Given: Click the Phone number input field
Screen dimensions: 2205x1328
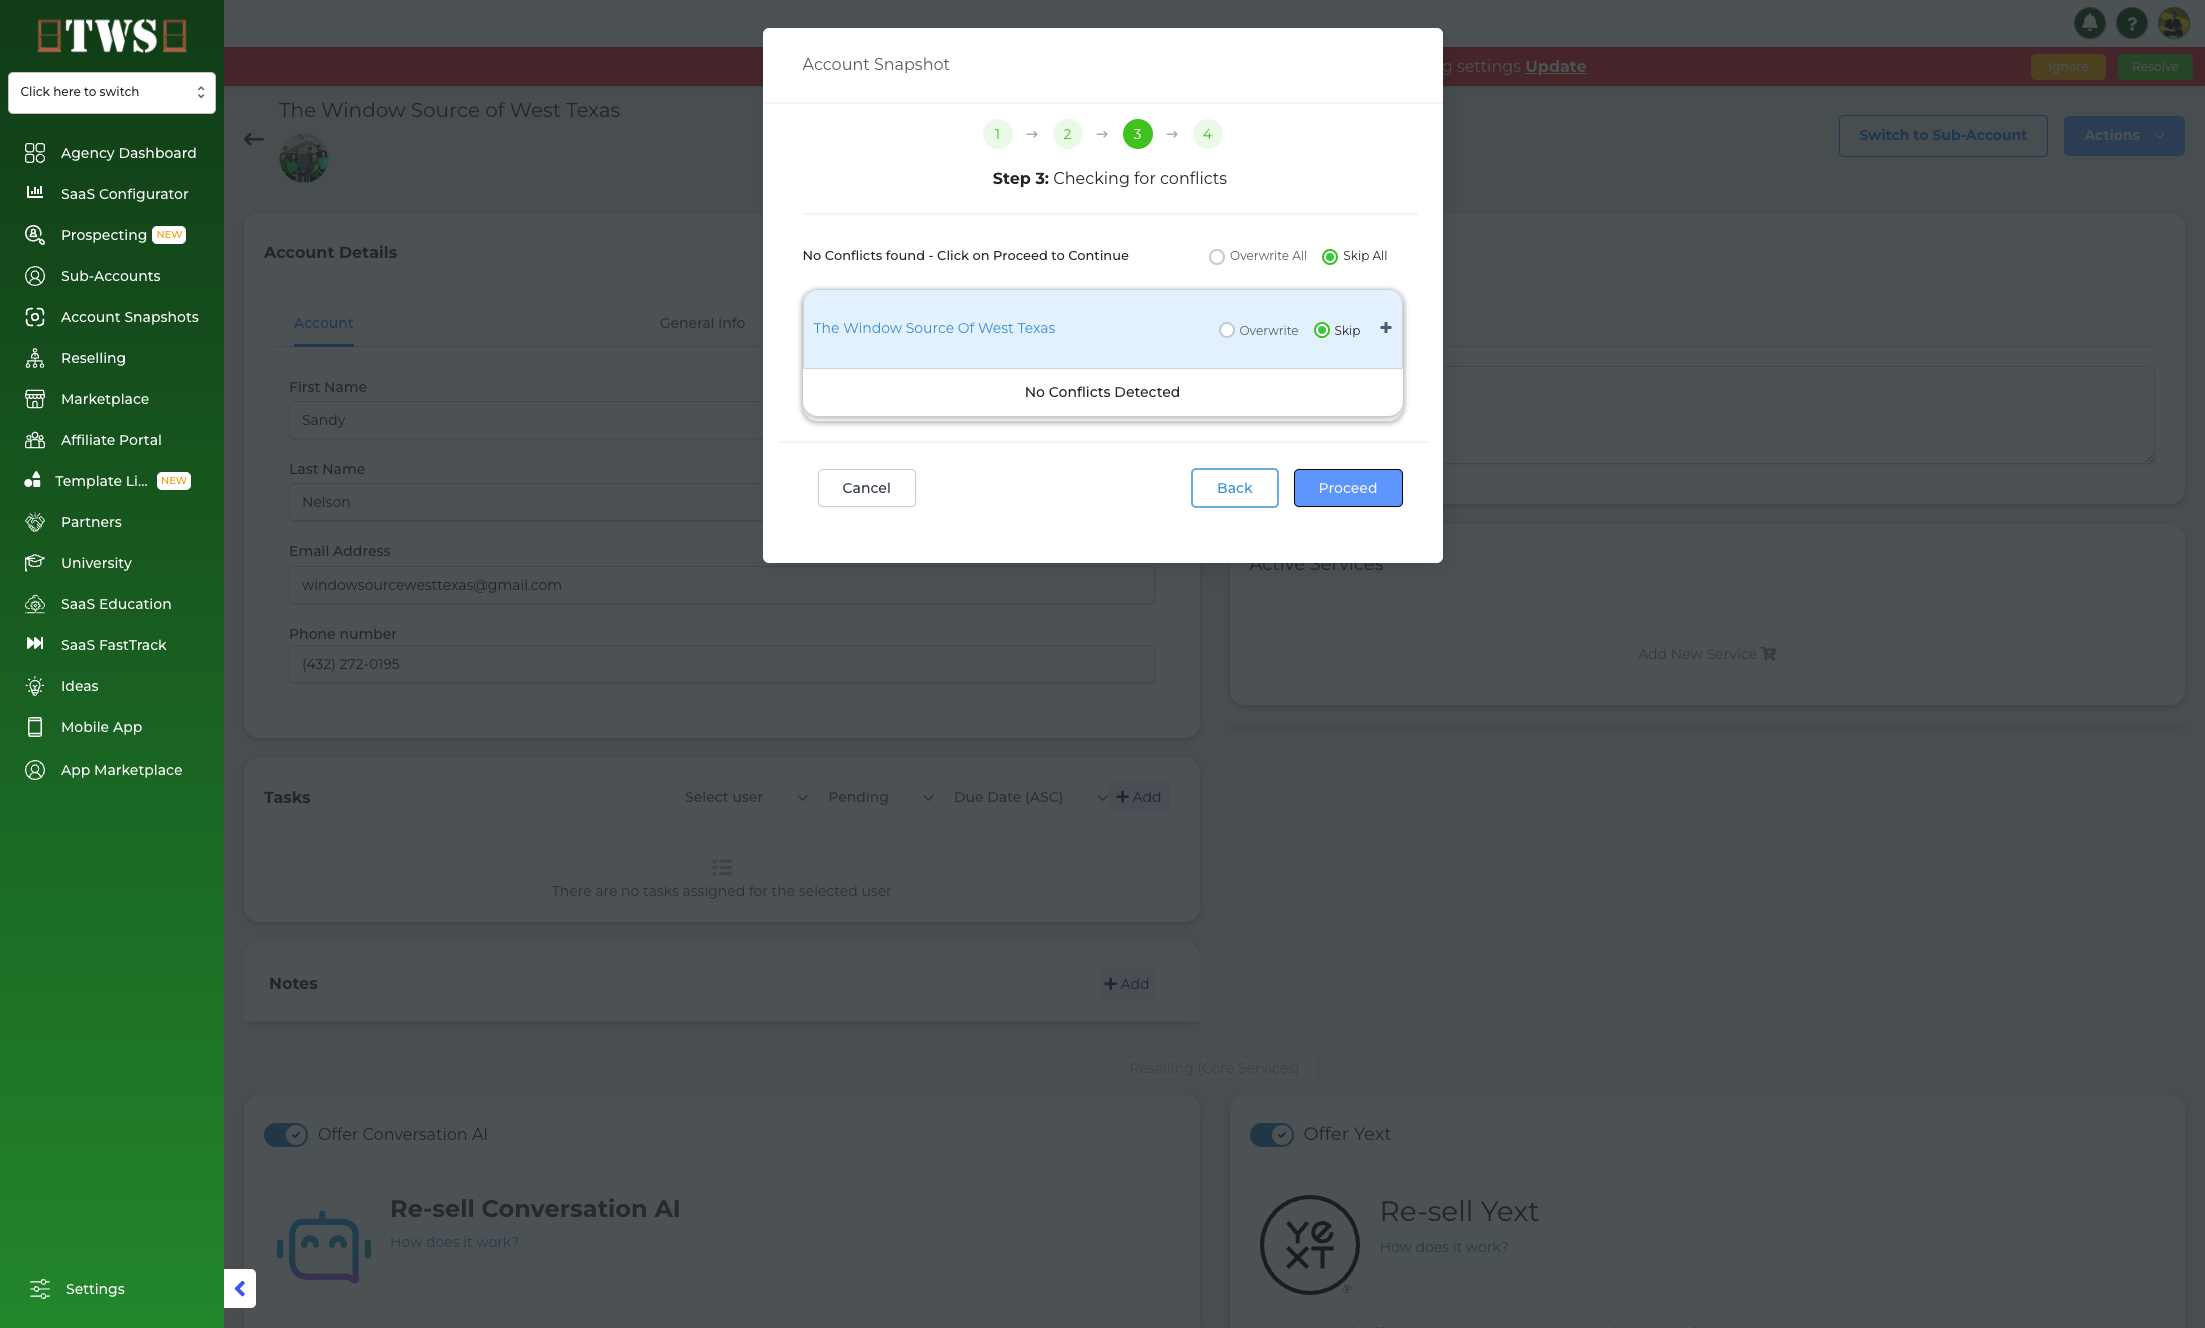Looking at the screenshot, I should click(721, 664).
